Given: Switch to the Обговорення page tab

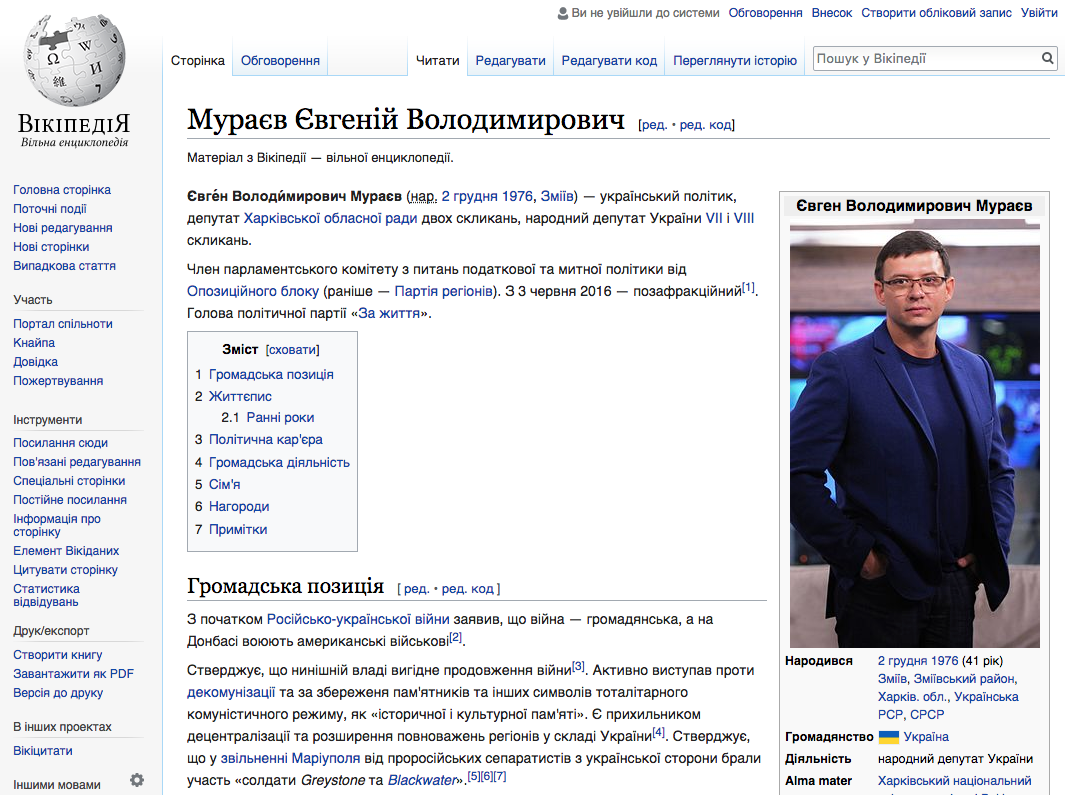Looking at the screenshot, I should pyautogui.click(x=280, y=60).
